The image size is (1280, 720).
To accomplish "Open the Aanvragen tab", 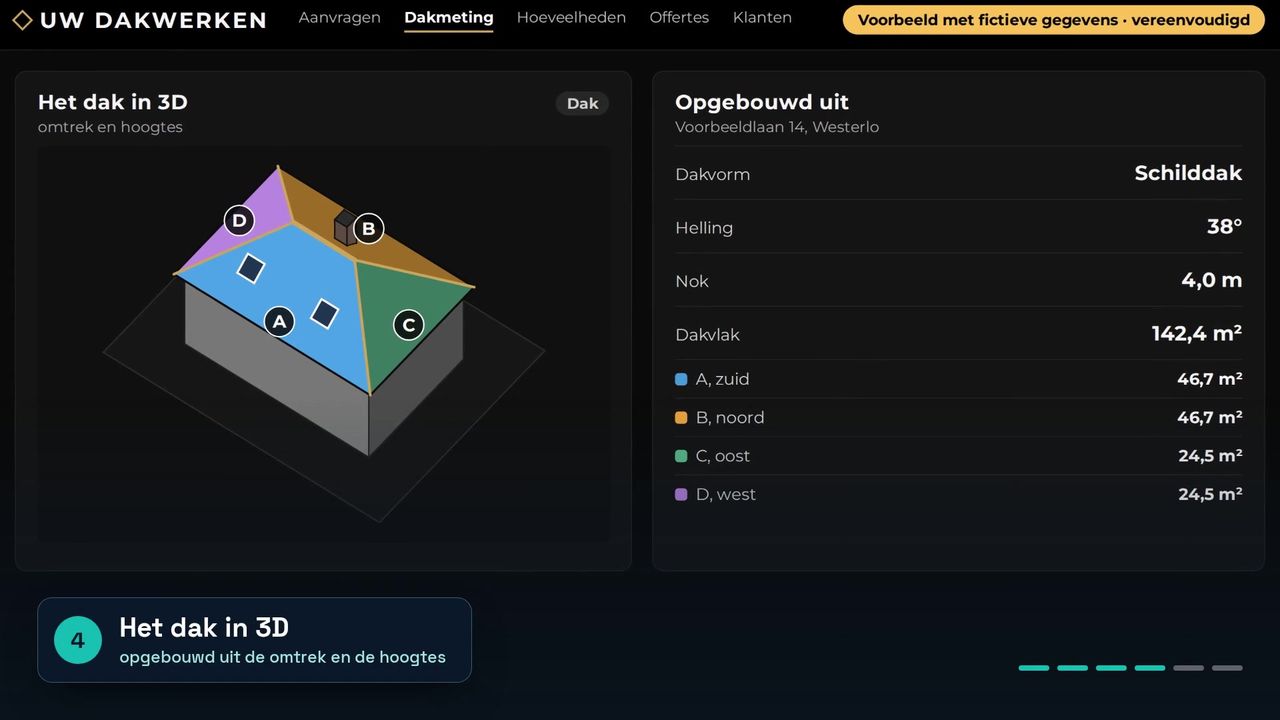I will coord(339,18).
